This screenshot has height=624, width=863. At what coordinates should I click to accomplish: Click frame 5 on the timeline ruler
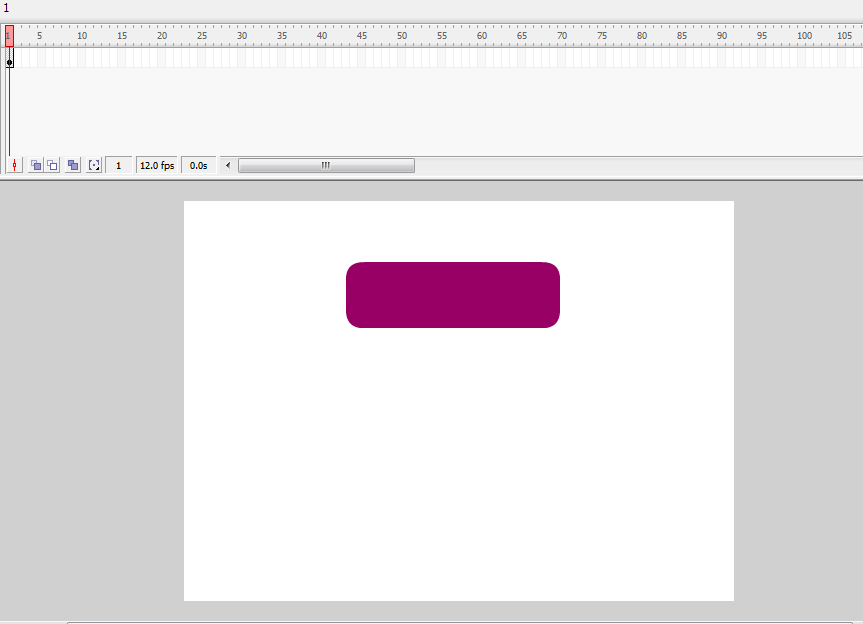(40, 36)
